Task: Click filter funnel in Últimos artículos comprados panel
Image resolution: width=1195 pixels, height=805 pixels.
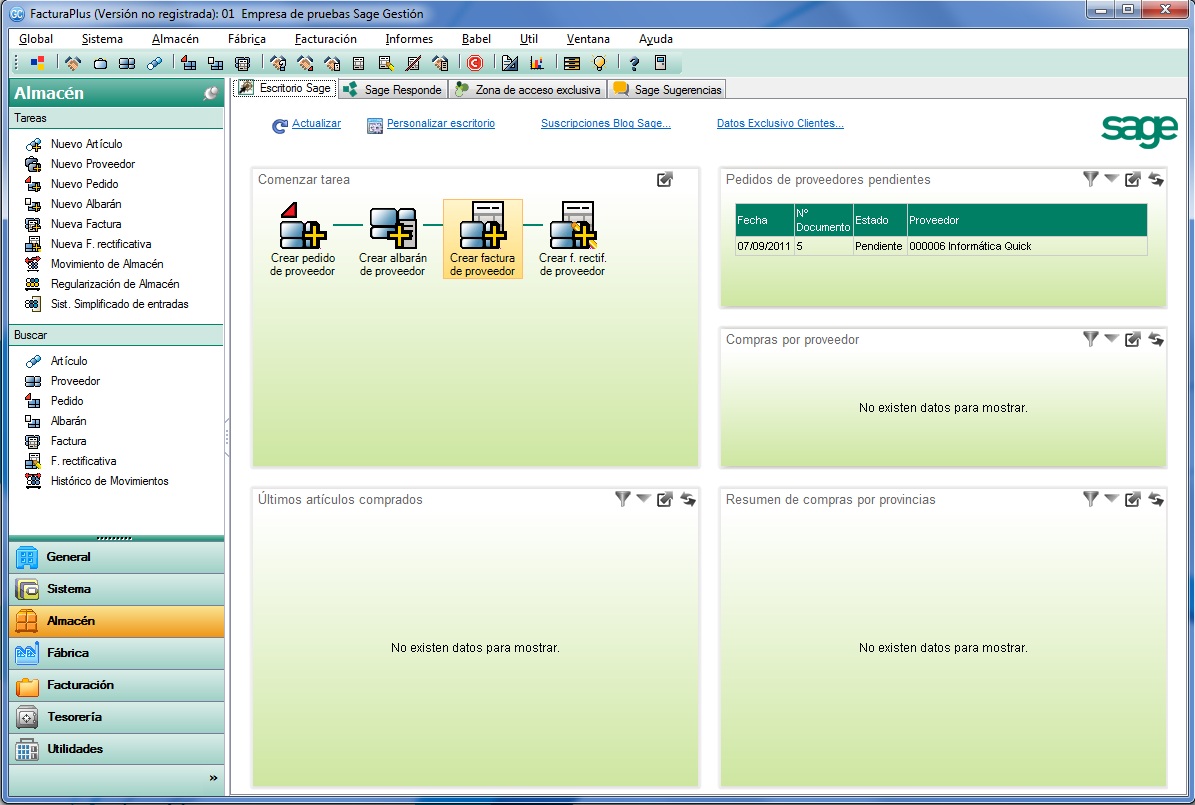Action: click(x=623, y=499)
